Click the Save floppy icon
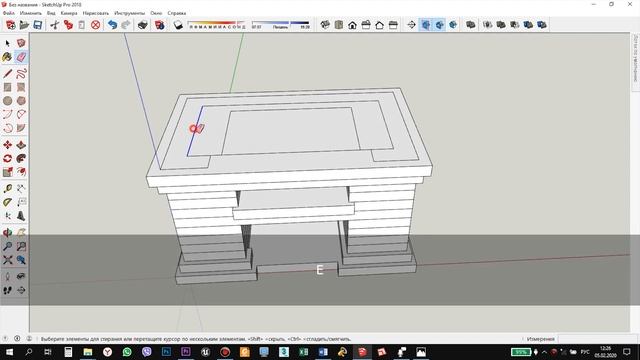Image resolution: width=640 pixels, height=360 pixels. coord(38,25)
